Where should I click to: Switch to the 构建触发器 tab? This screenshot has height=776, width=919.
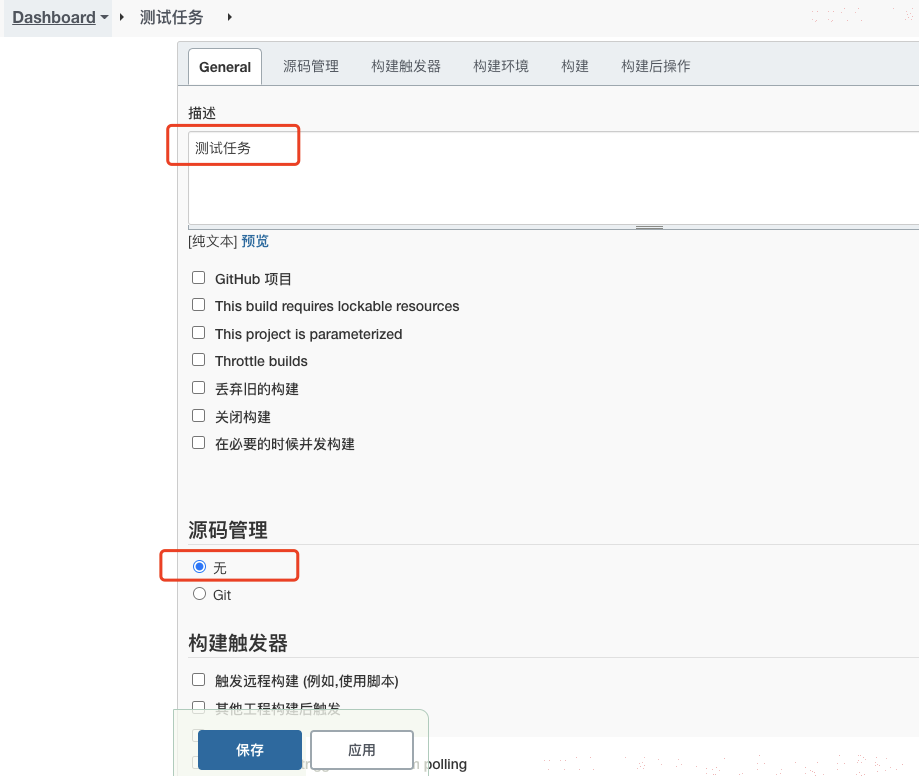(406, 66)
